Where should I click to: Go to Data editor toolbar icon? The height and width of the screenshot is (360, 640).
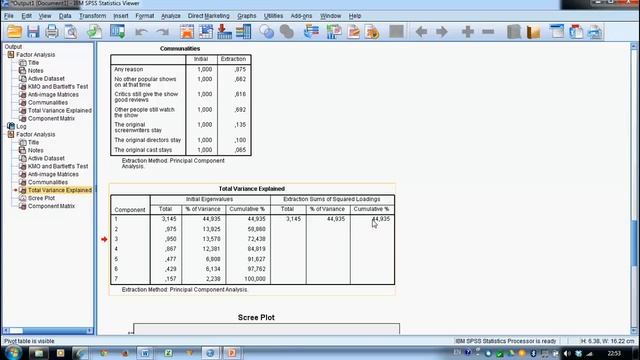187,32
